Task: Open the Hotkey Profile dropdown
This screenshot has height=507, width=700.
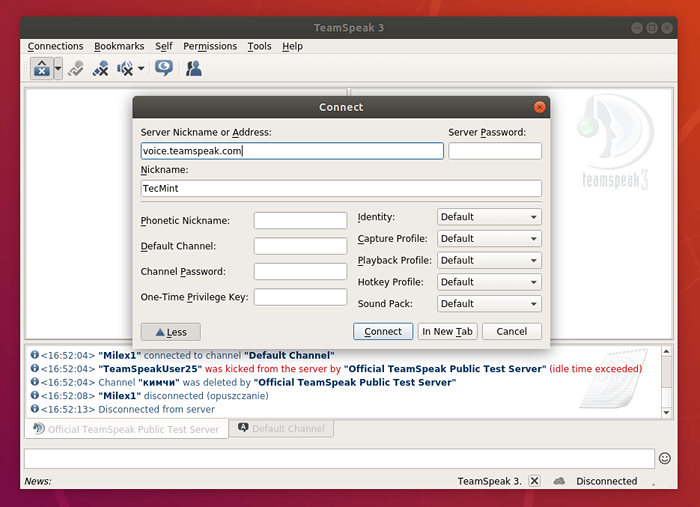Action: click(x=489, y=282)
